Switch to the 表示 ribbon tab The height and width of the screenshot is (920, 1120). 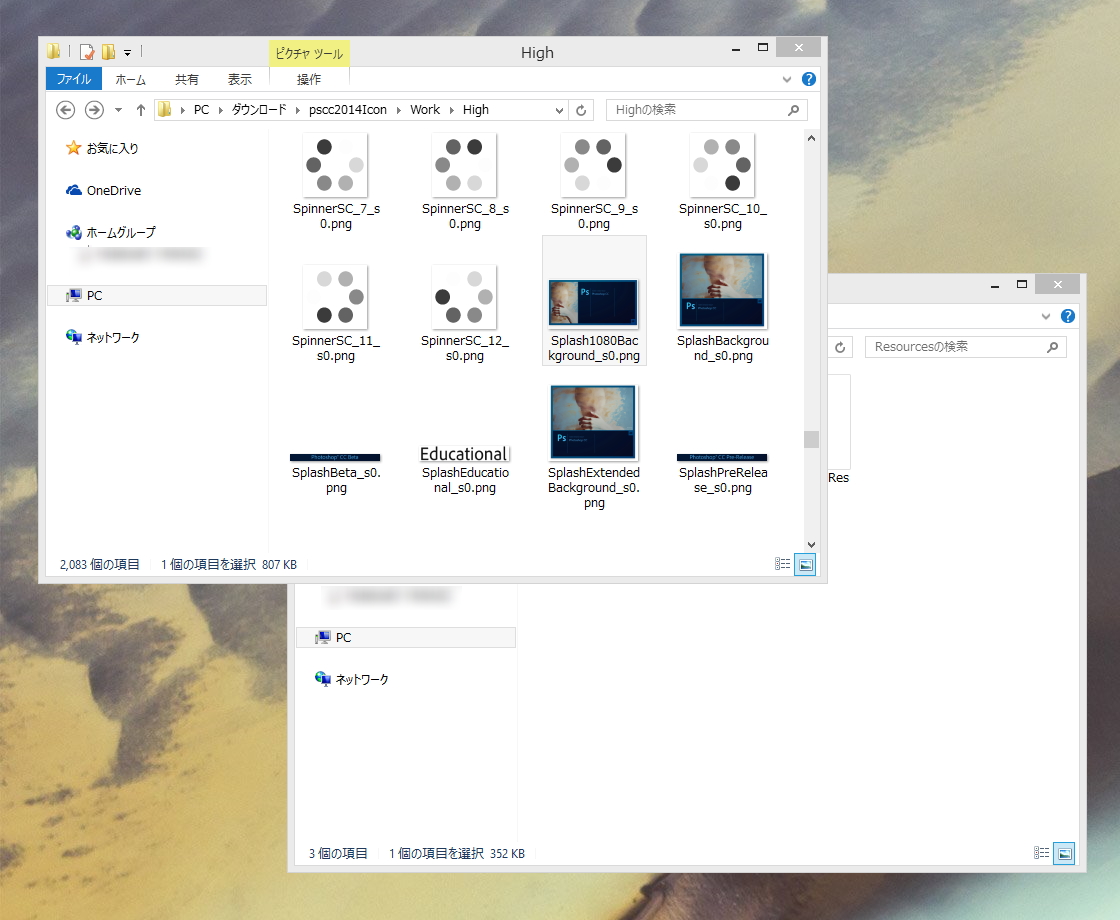tap(239, 79)
